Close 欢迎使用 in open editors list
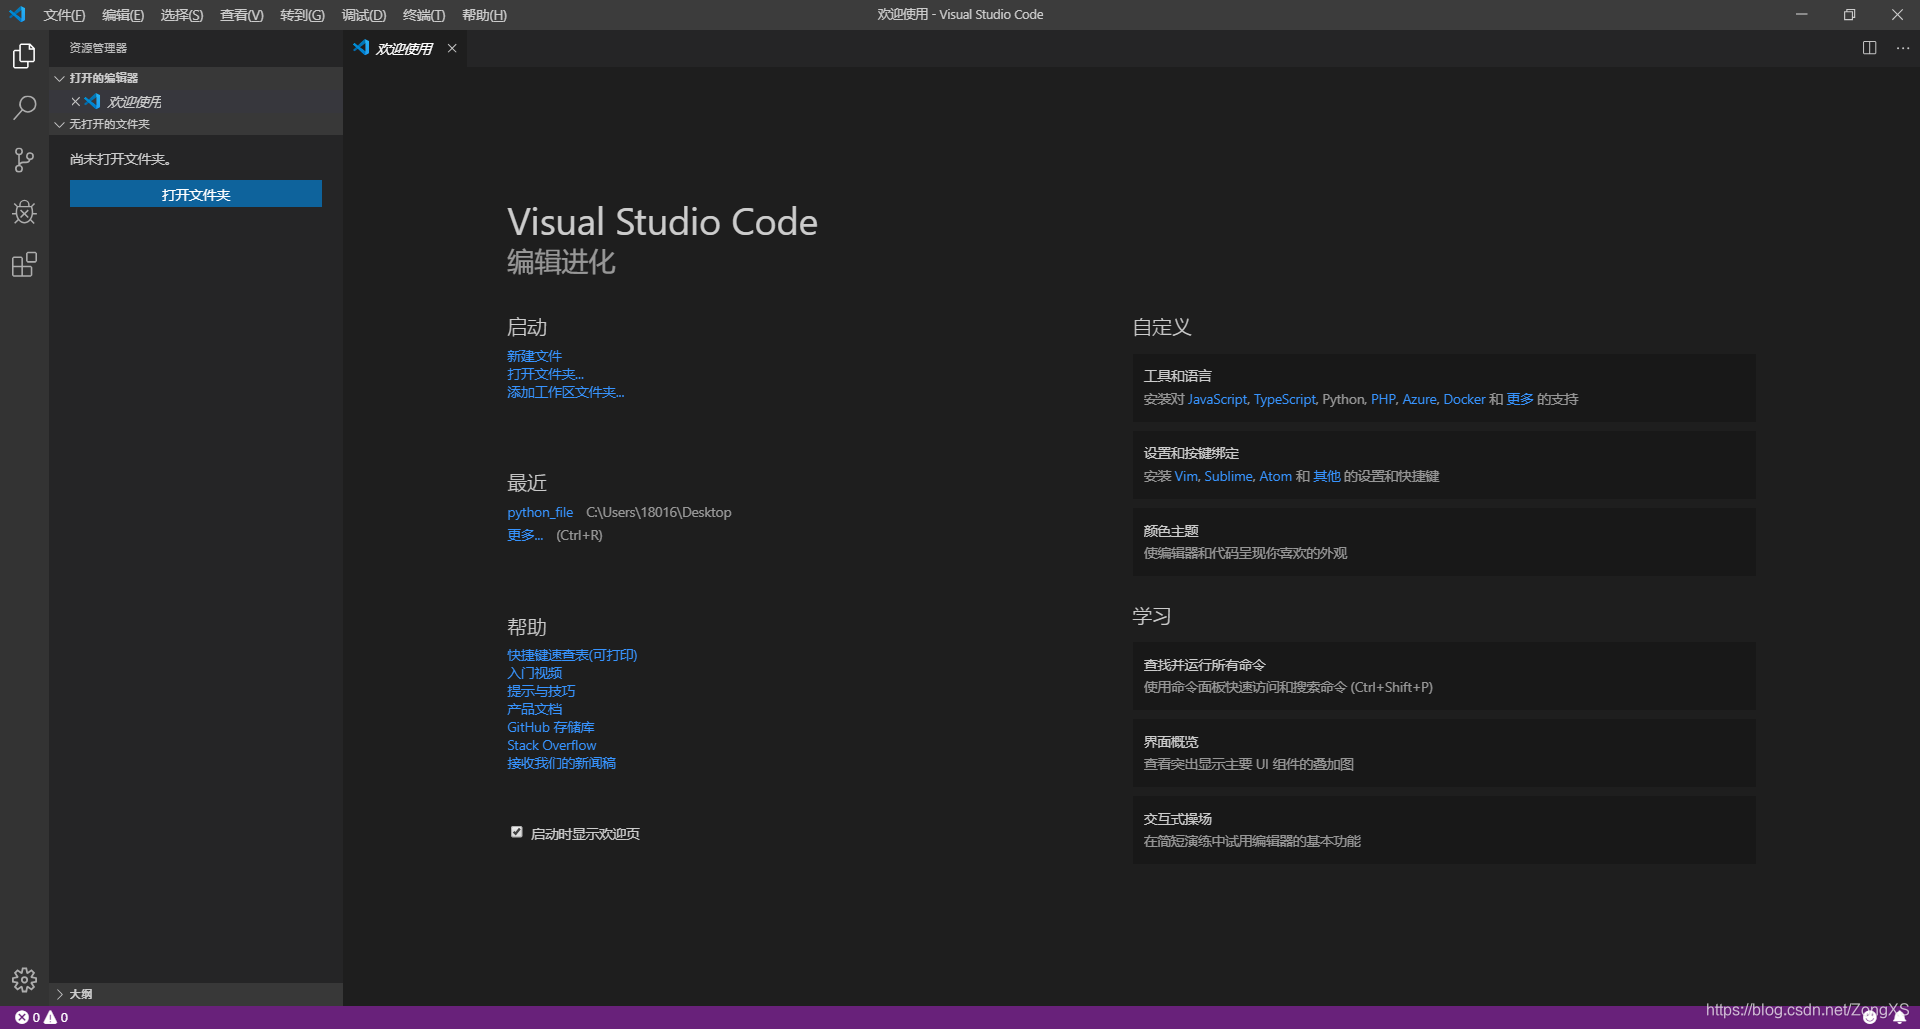1920x1029 pixels. (75, 101)
